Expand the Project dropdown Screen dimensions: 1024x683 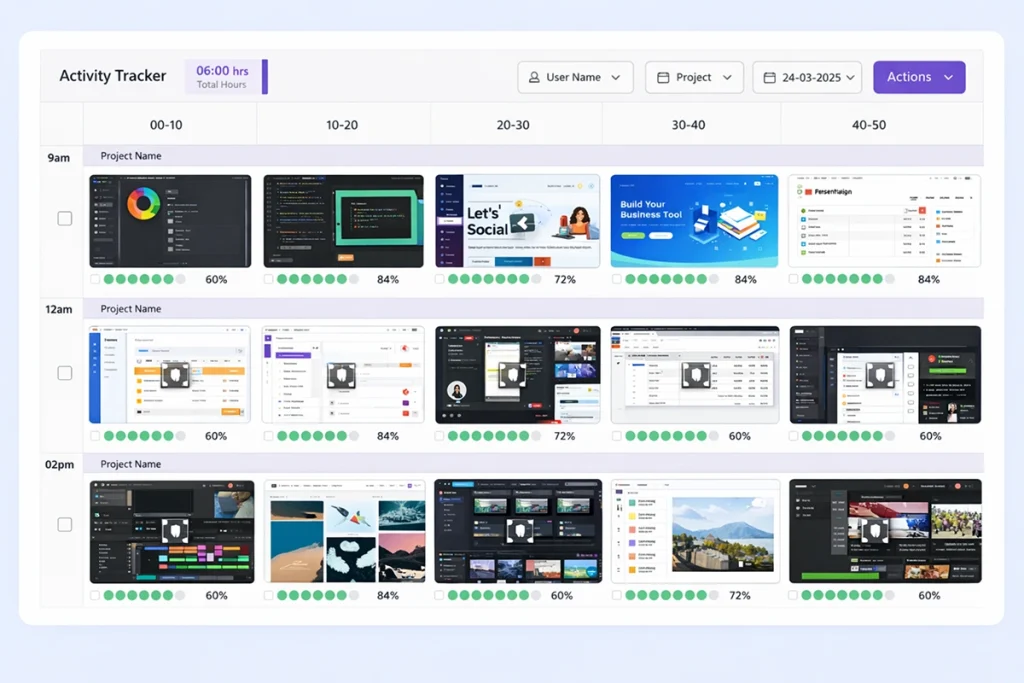(694, 78)
